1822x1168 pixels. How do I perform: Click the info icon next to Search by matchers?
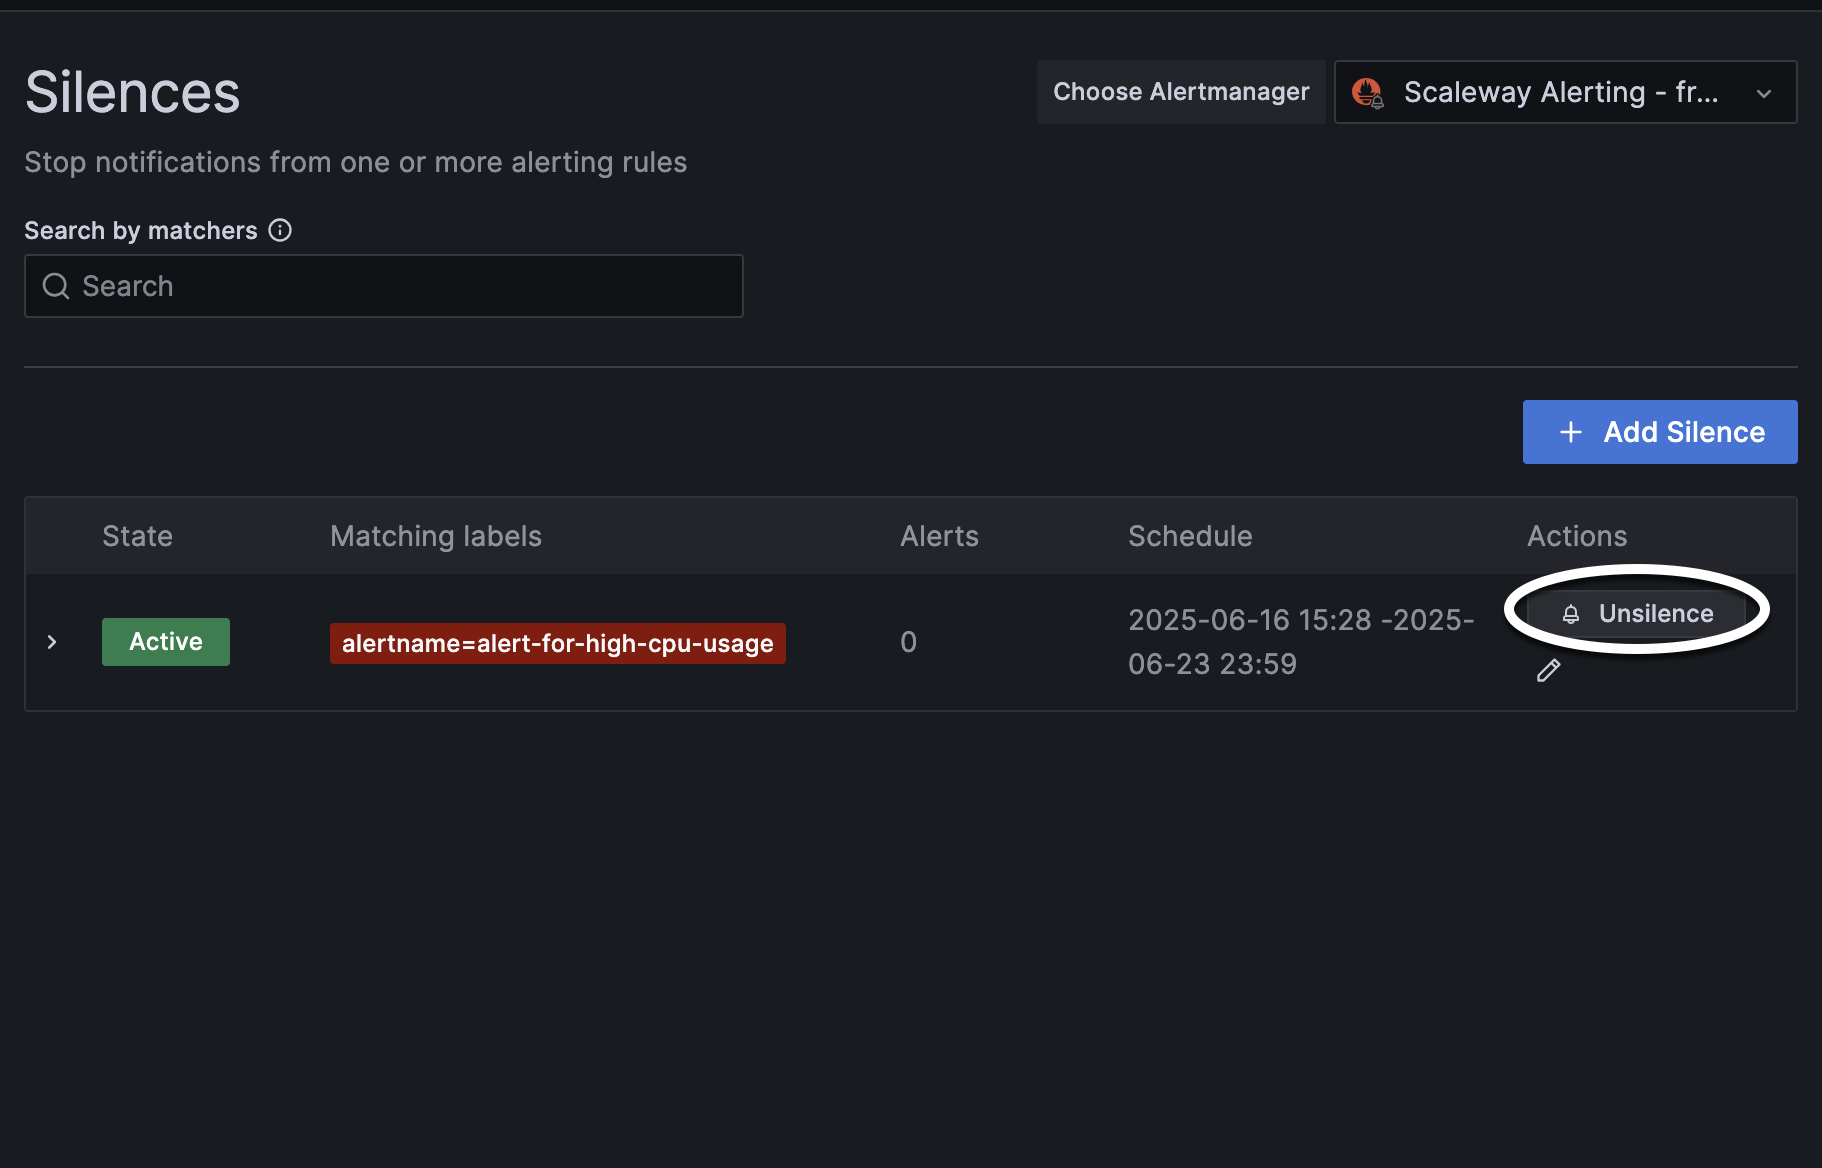[x=280, y=230]
